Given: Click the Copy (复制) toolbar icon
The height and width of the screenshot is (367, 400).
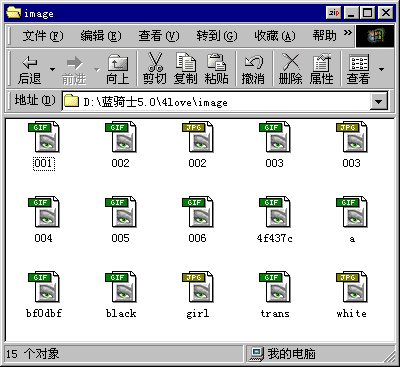Looking at the screenshot, I should point(185,62).
